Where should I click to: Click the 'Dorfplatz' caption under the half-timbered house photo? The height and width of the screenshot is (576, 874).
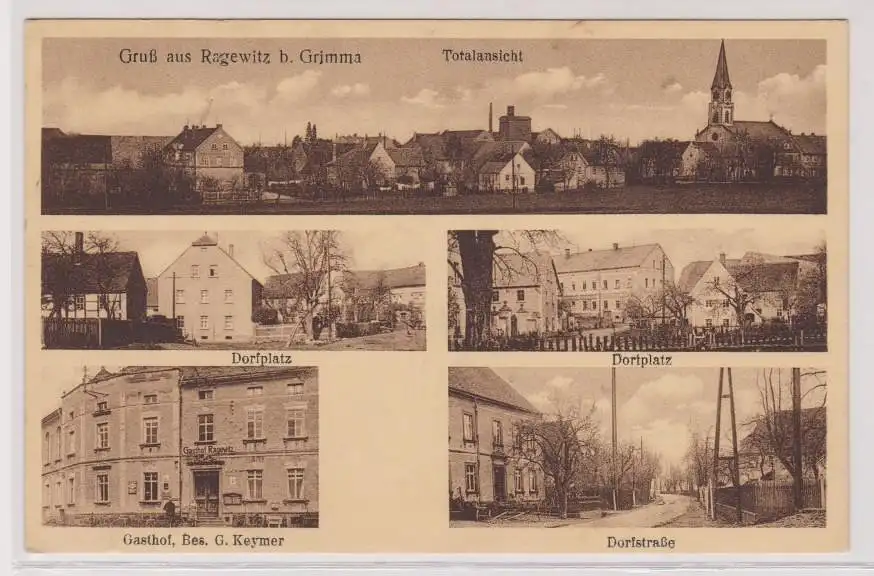point(261,359)
